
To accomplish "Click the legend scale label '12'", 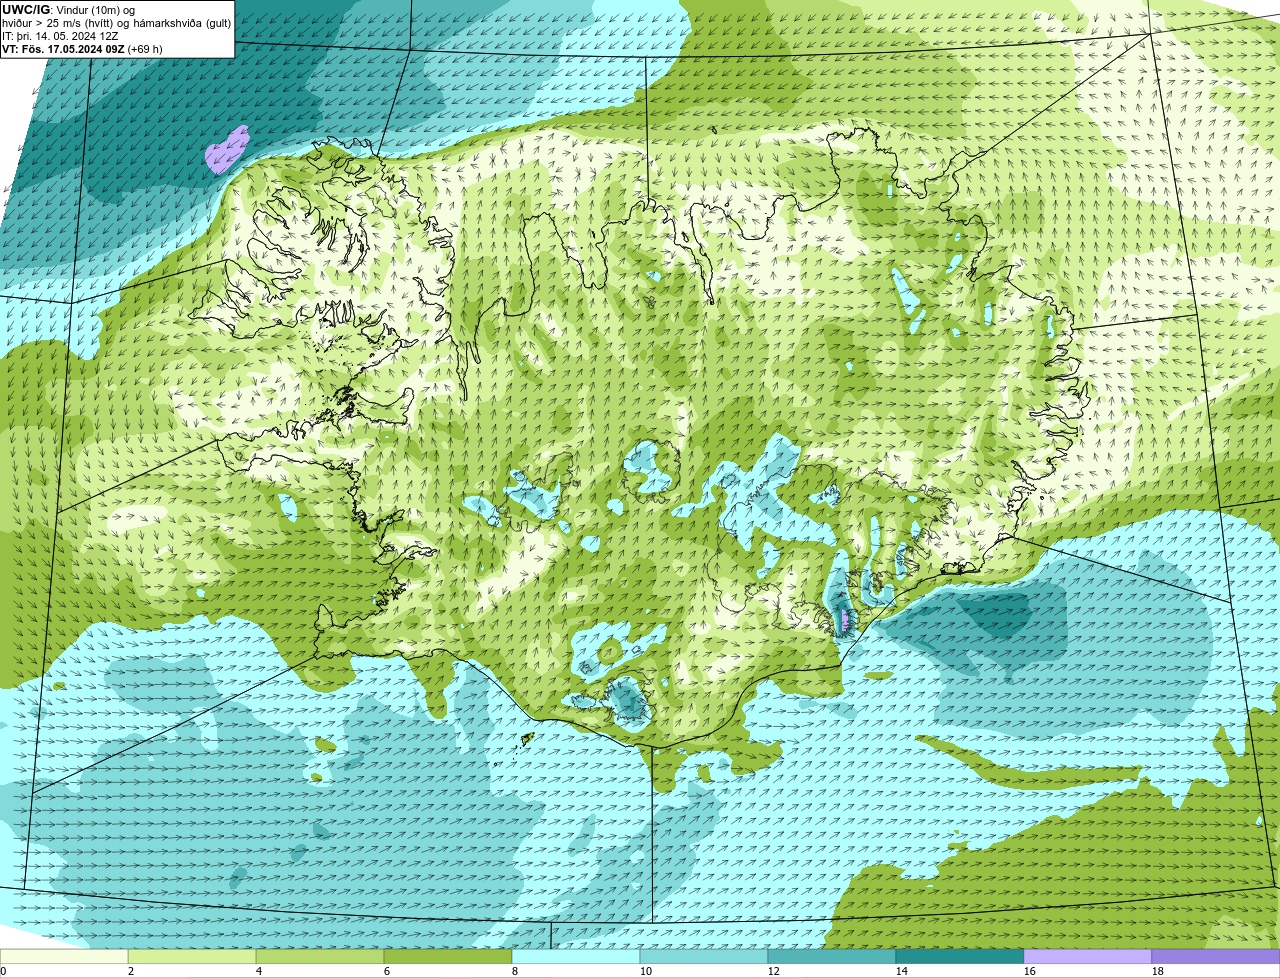I will pos(774,971).
